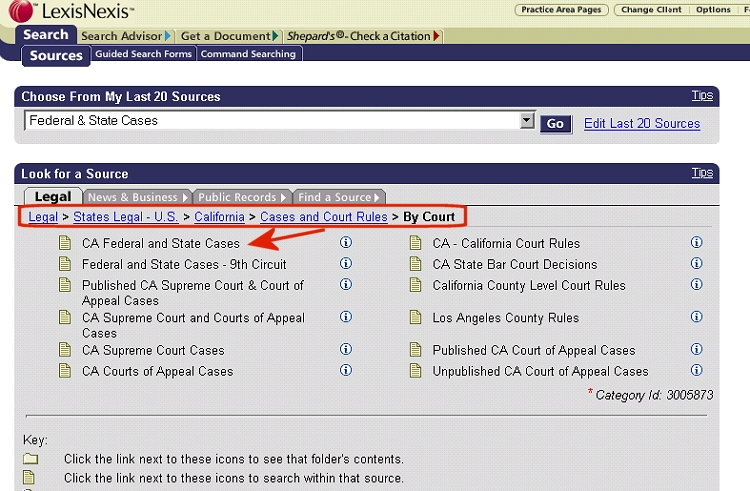The height and width of the screenshot is (491, 750).
Task: Select the Search main tab
Action: [46, 34]
